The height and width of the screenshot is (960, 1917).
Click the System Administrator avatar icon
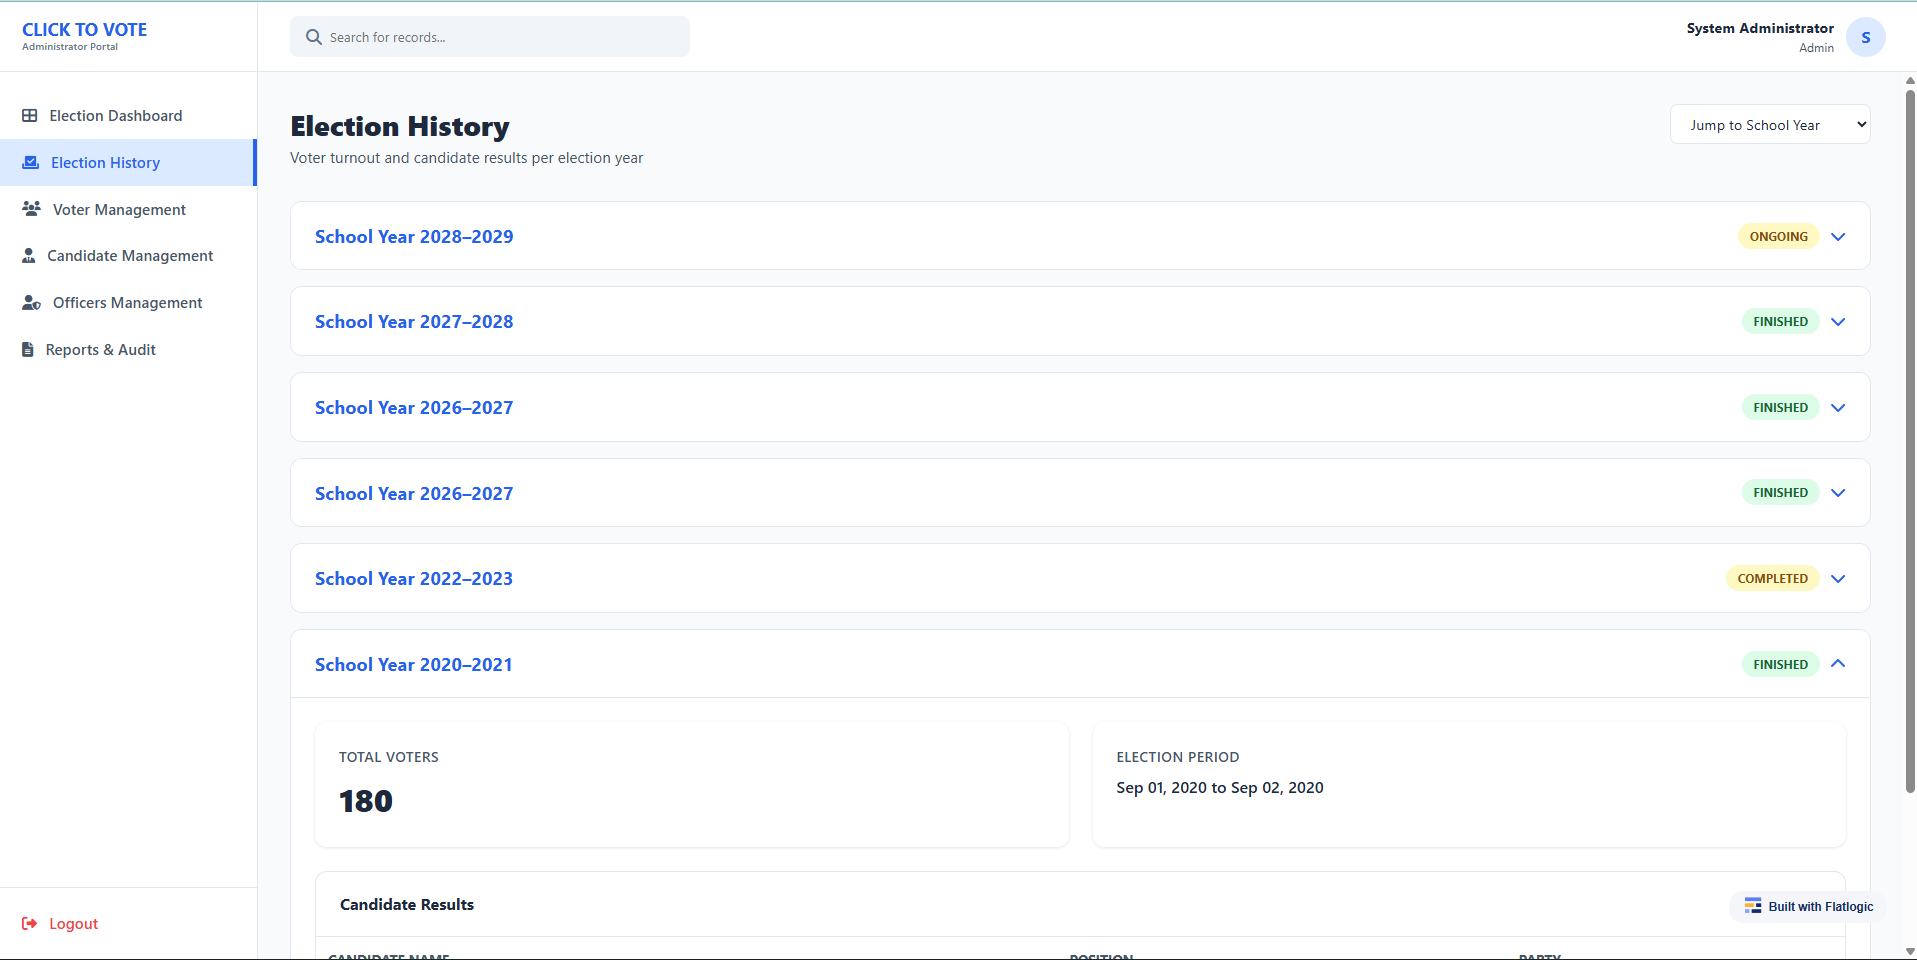tap(1865, 37)
